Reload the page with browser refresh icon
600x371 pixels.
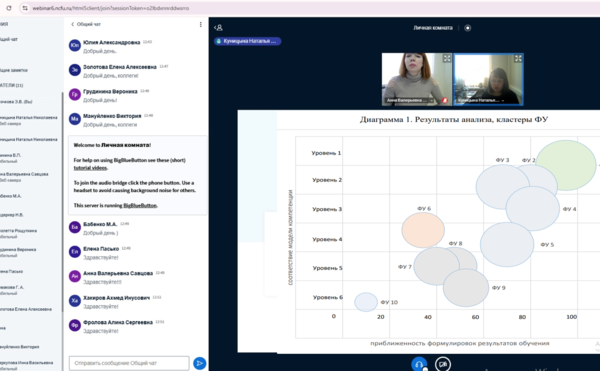pos(9,8)
